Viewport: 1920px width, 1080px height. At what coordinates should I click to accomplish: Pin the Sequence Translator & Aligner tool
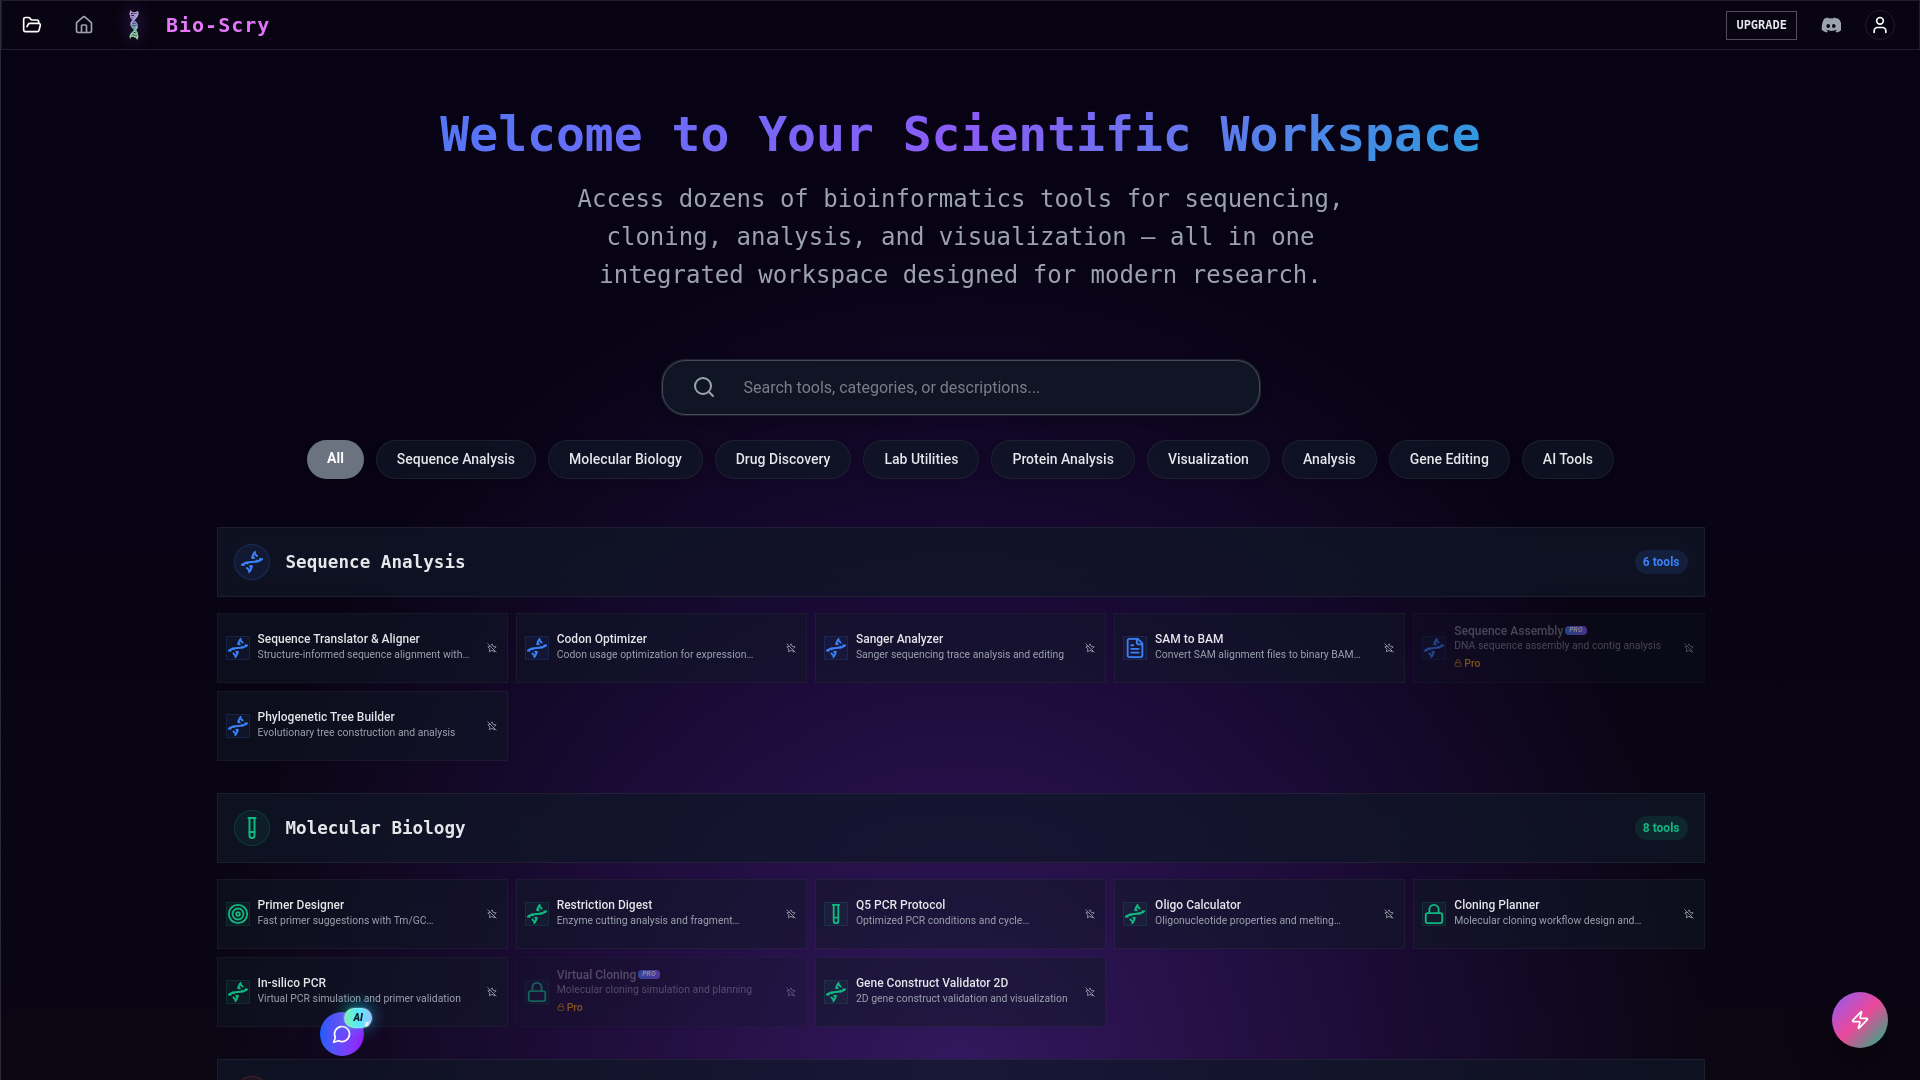click(492, 648)
